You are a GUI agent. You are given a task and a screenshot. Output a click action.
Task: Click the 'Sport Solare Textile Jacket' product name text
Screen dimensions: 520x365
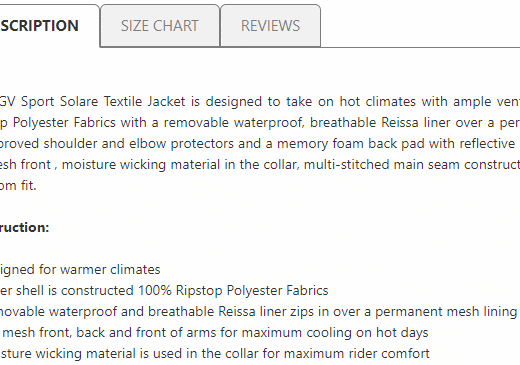103,101
